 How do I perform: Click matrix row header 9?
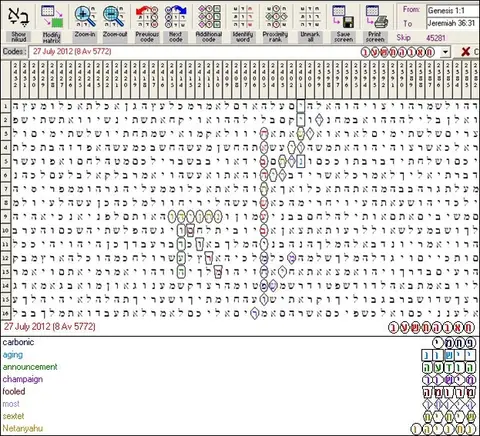(6, 217)
